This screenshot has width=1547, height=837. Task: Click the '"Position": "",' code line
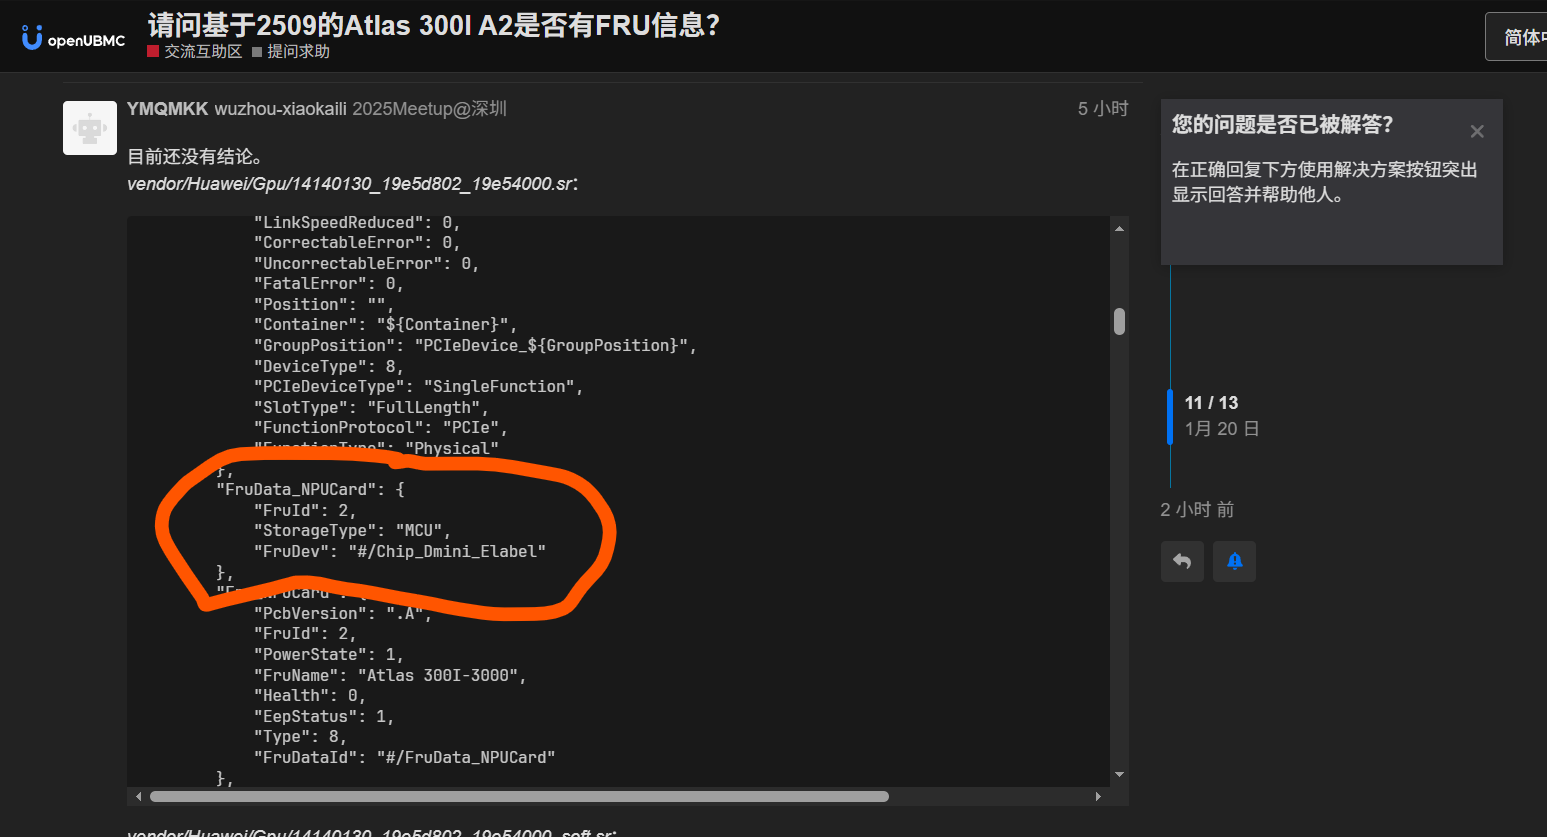pyautogui.click(x=324, y=305)
